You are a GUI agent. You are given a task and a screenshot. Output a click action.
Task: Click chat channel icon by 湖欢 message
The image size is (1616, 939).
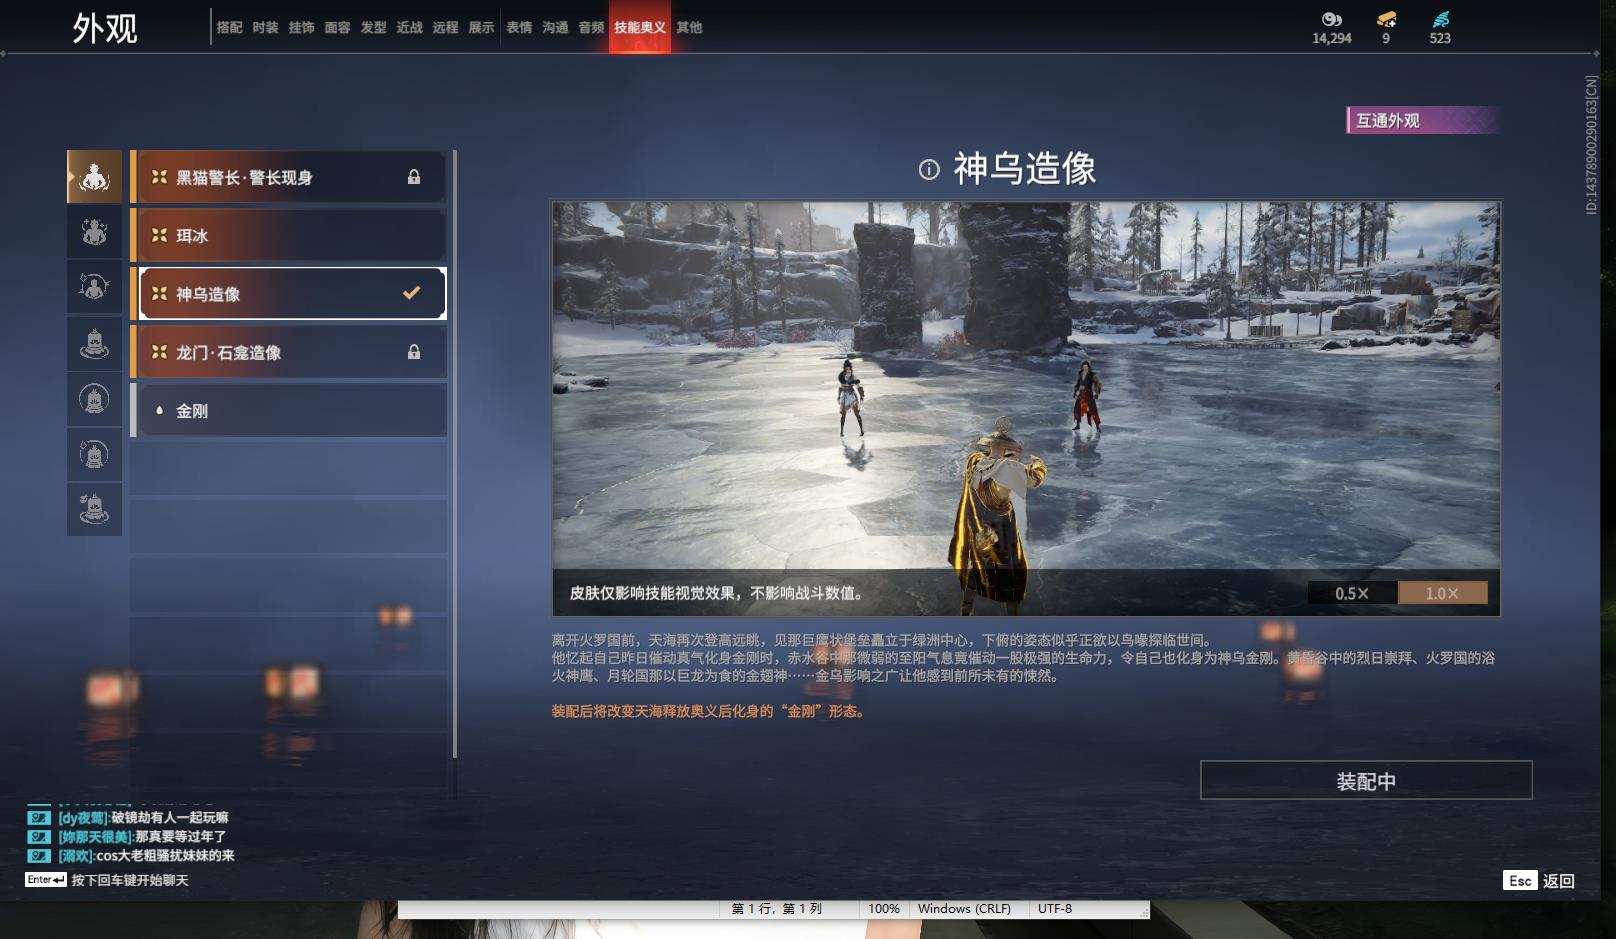(x=38, y=855)
